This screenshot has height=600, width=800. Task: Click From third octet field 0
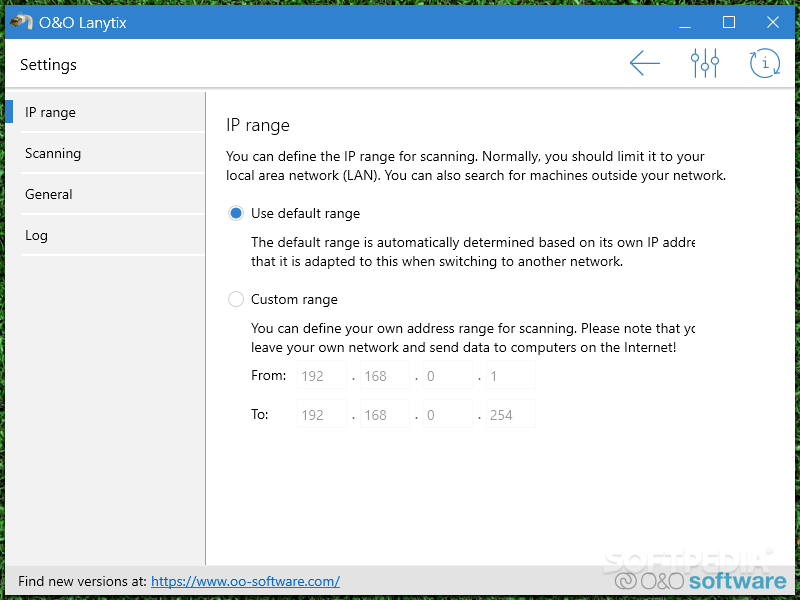coord(448,375)
